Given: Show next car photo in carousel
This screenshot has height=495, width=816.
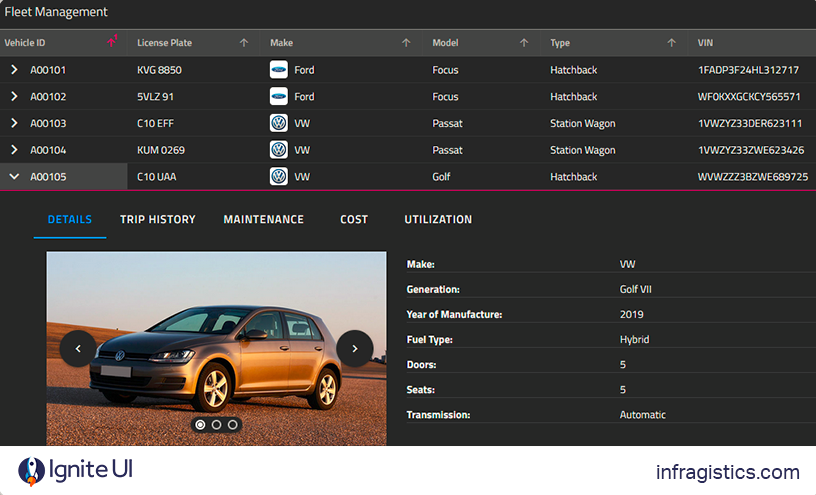Looking at the screenshot, I should (355, 349).
